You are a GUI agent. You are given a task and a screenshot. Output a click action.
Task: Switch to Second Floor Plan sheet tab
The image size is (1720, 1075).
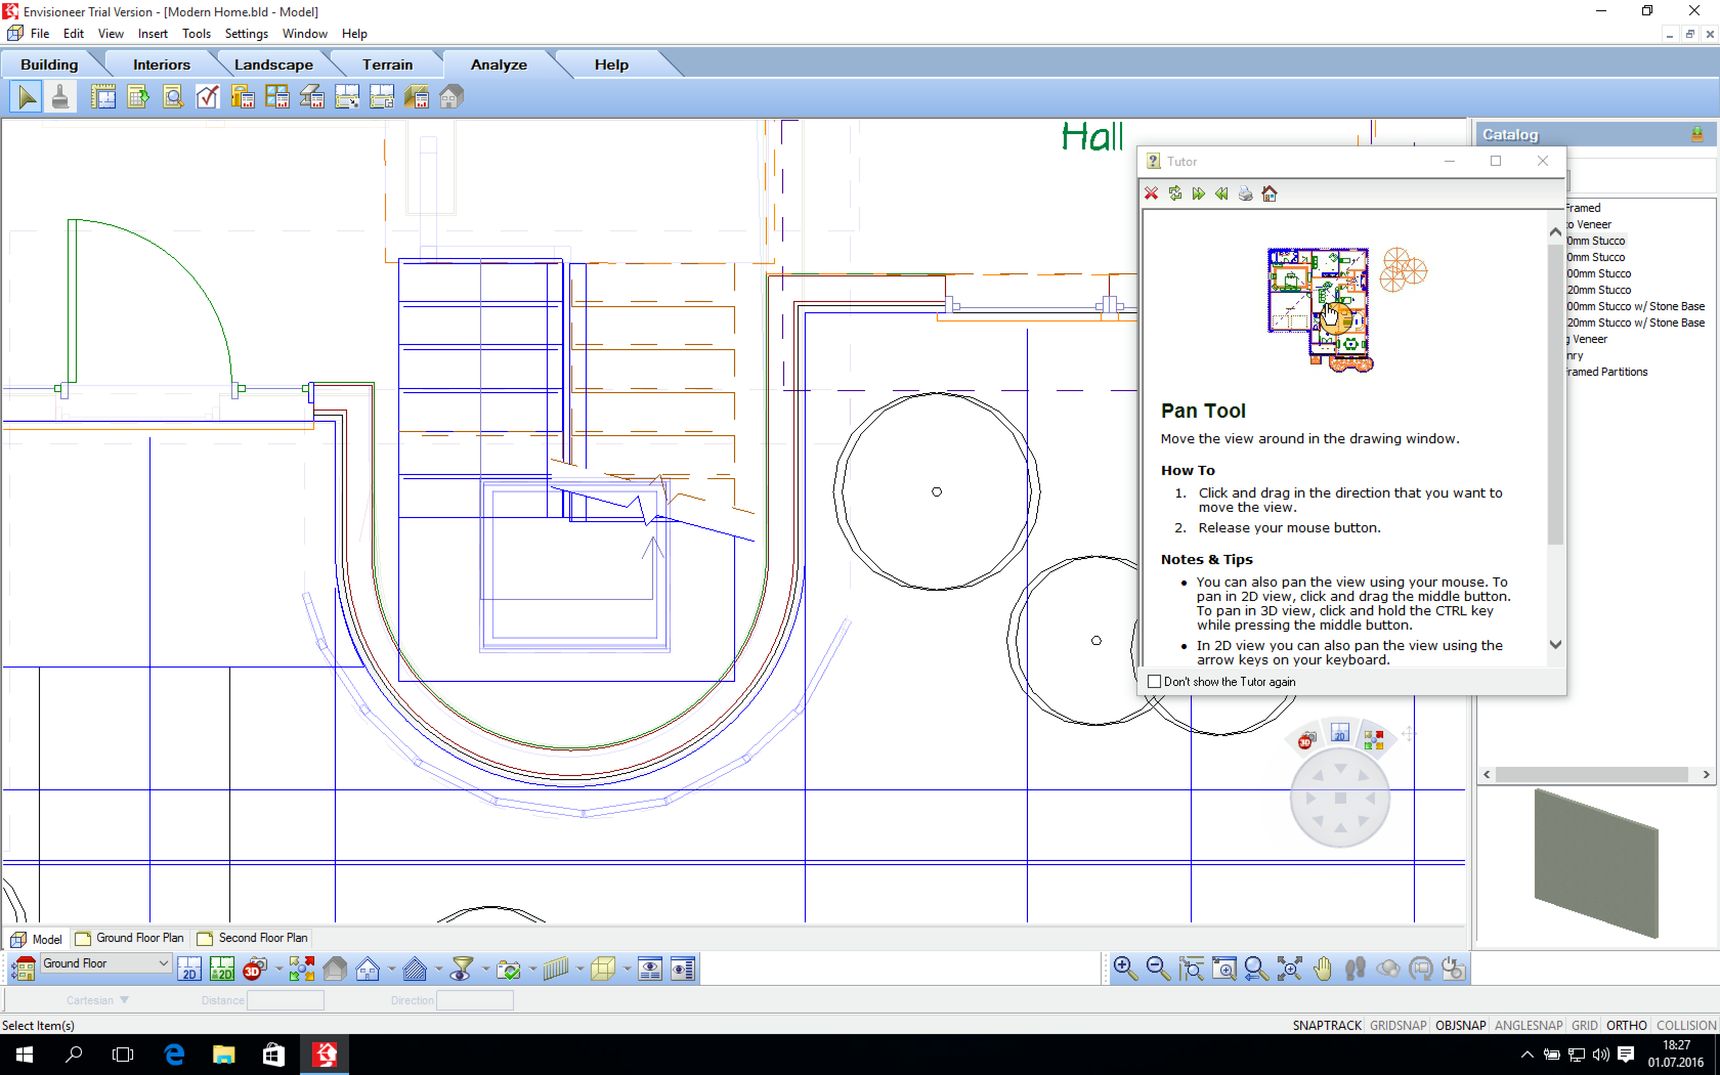[x=253, y=938]
